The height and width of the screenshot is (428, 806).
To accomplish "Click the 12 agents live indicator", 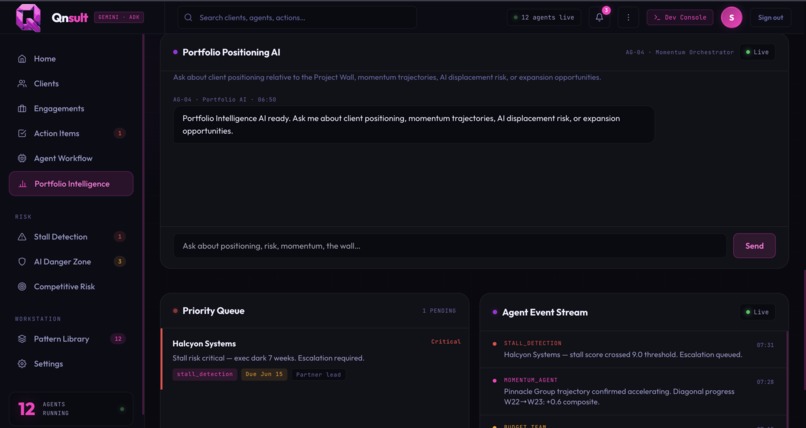I will (544, 17).
